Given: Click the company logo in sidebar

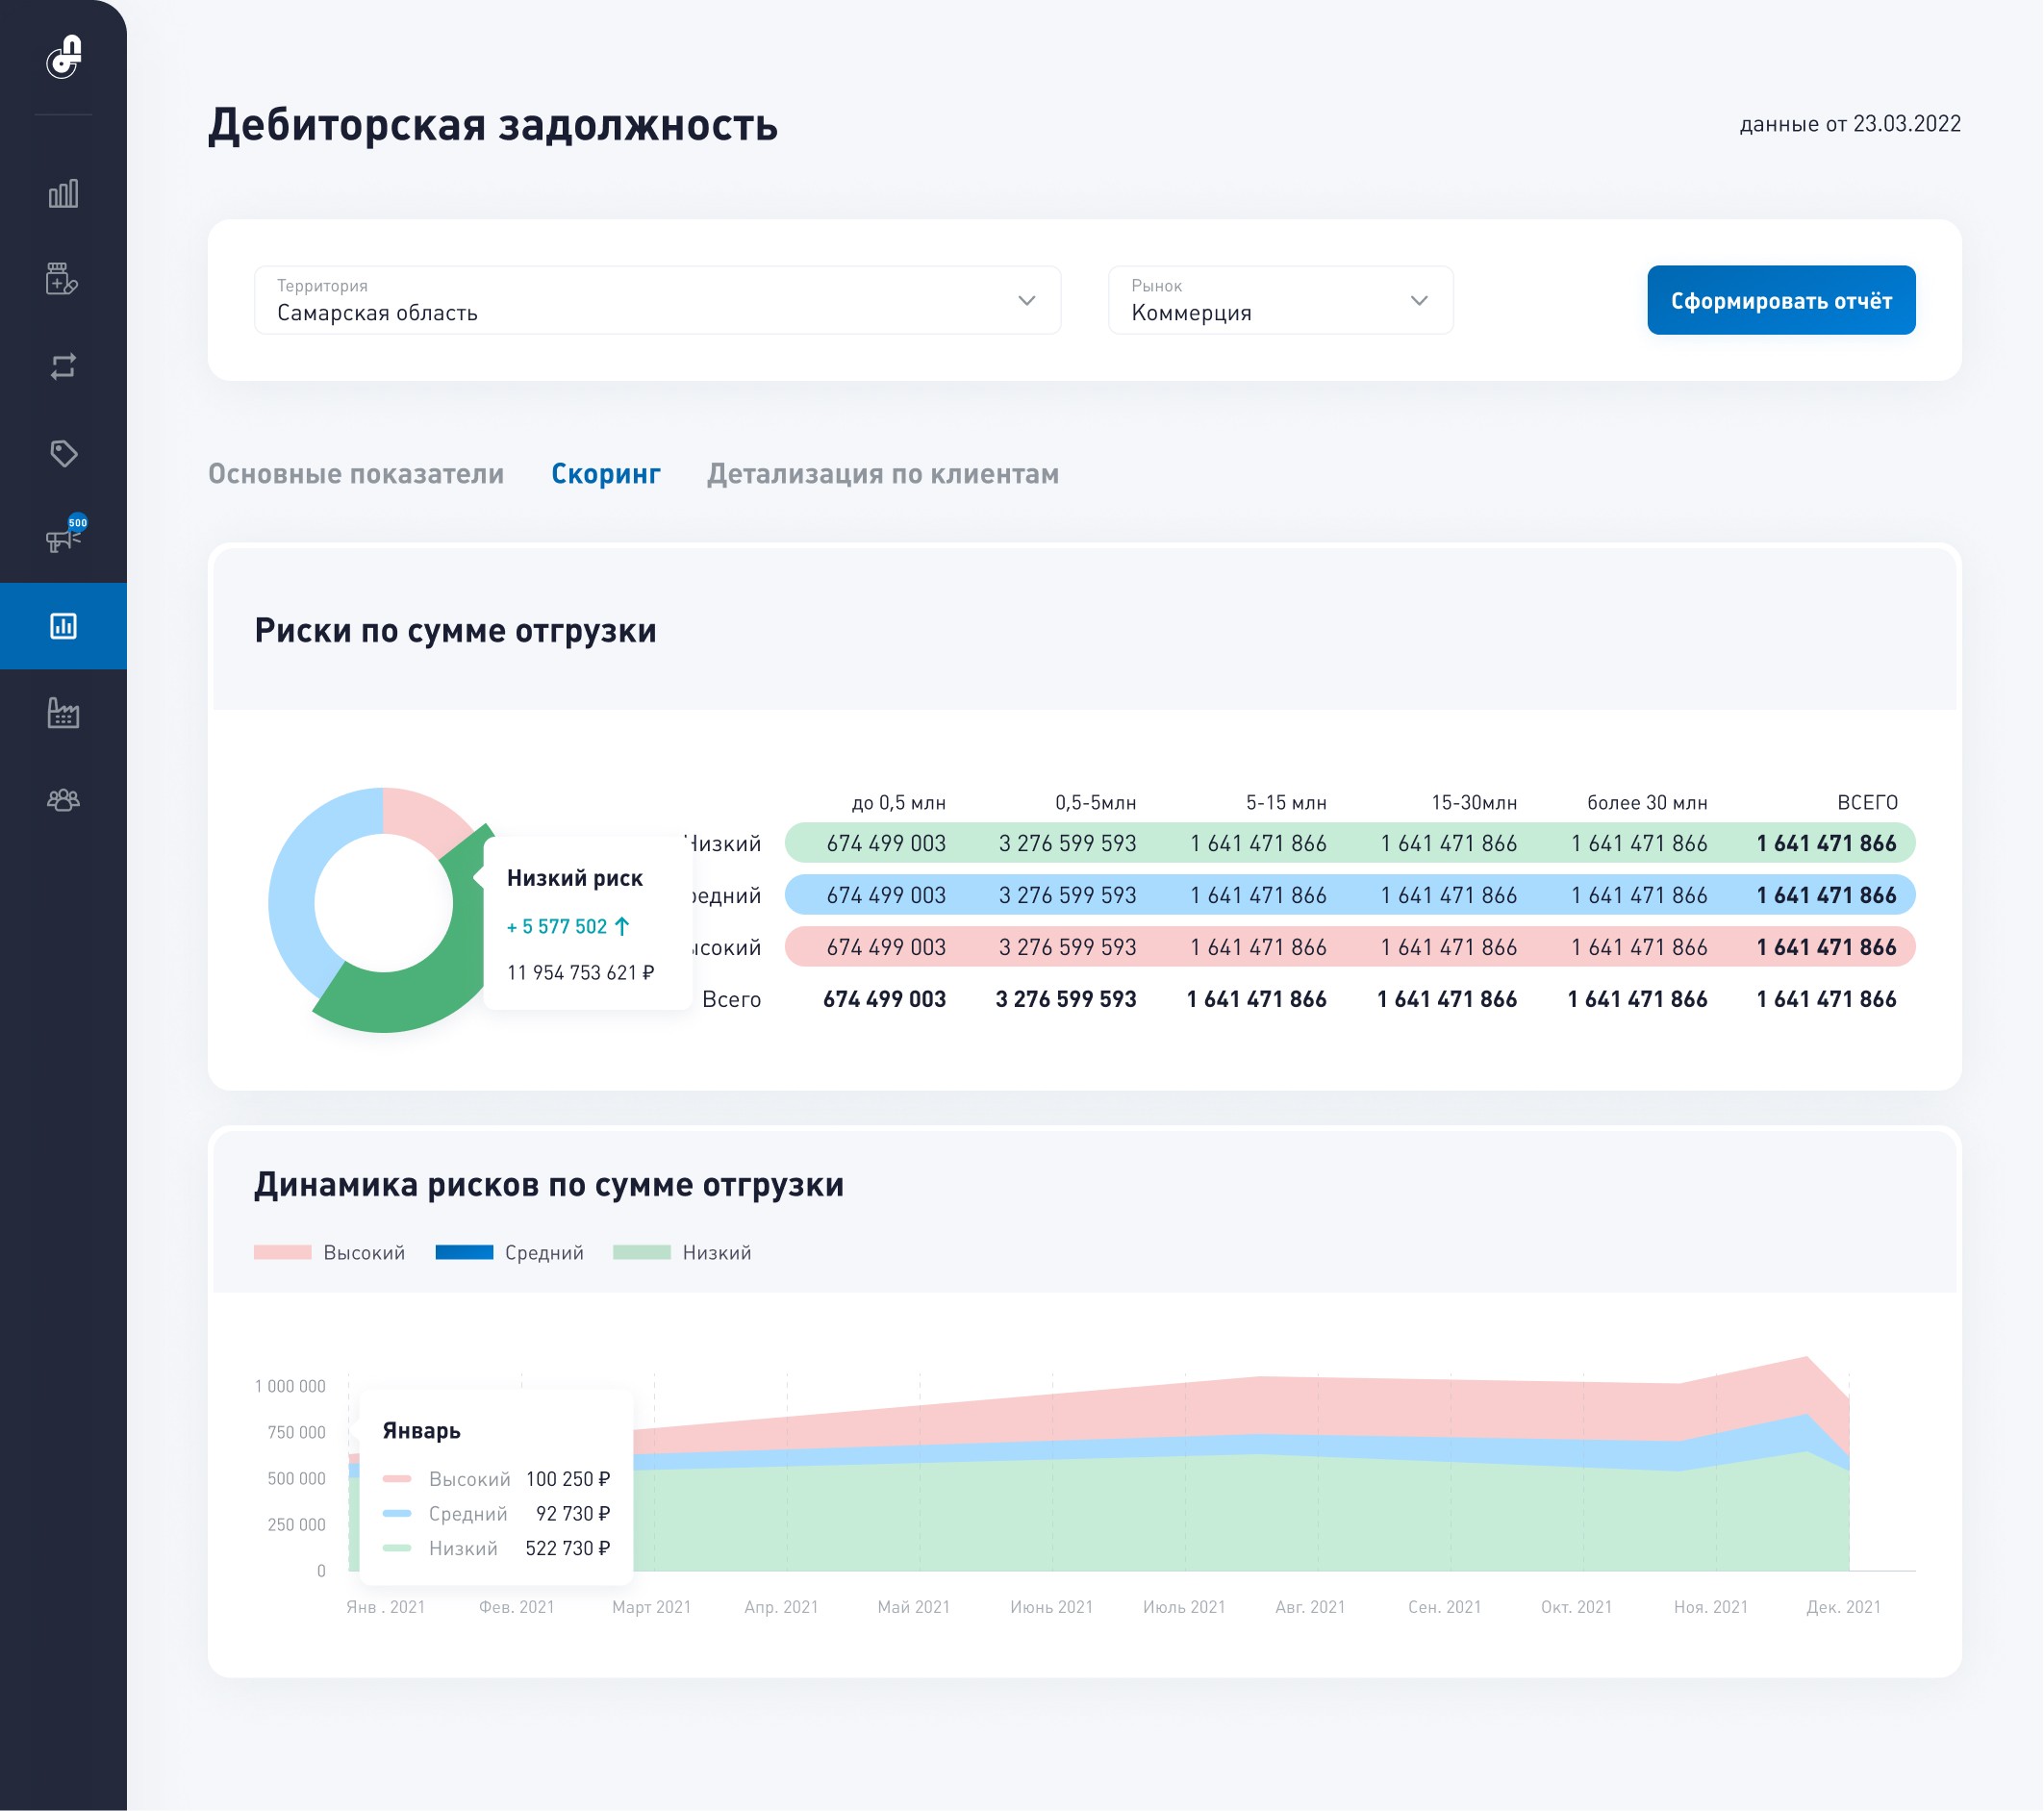Looking at the screenshot, I should pos(64,57).
